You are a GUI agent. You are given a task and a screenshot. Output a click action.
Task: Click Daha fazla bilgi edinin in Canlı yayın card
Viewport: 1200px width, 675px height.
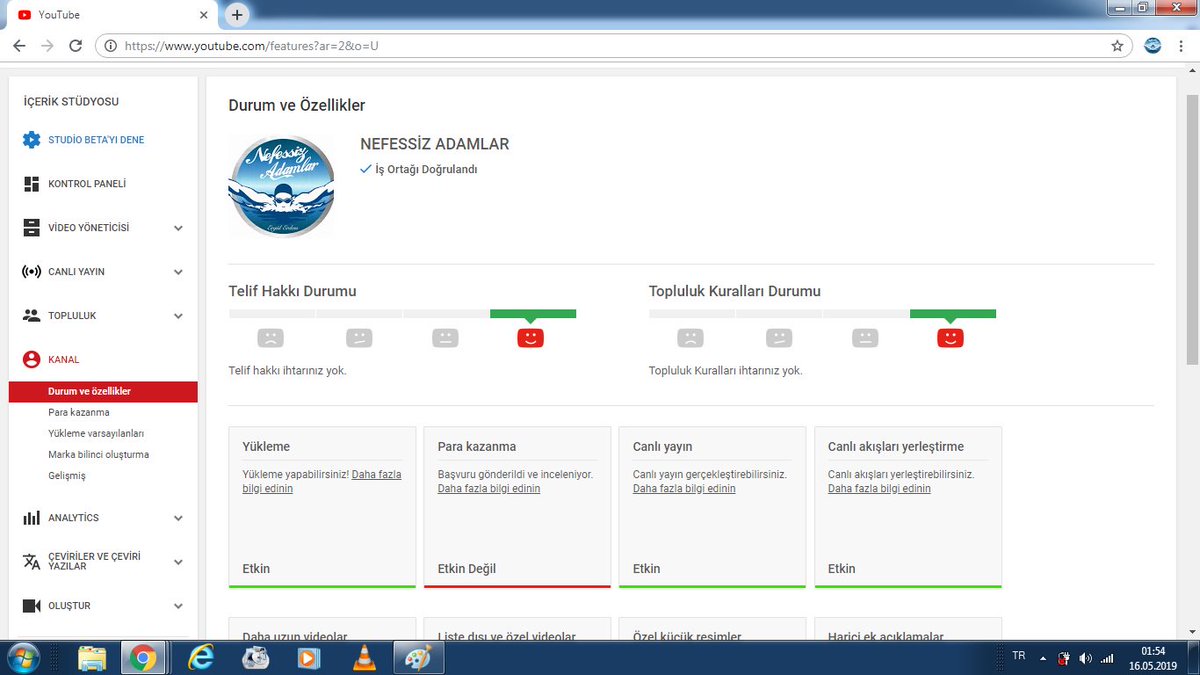pyautogui.click(x=684, y=489)
